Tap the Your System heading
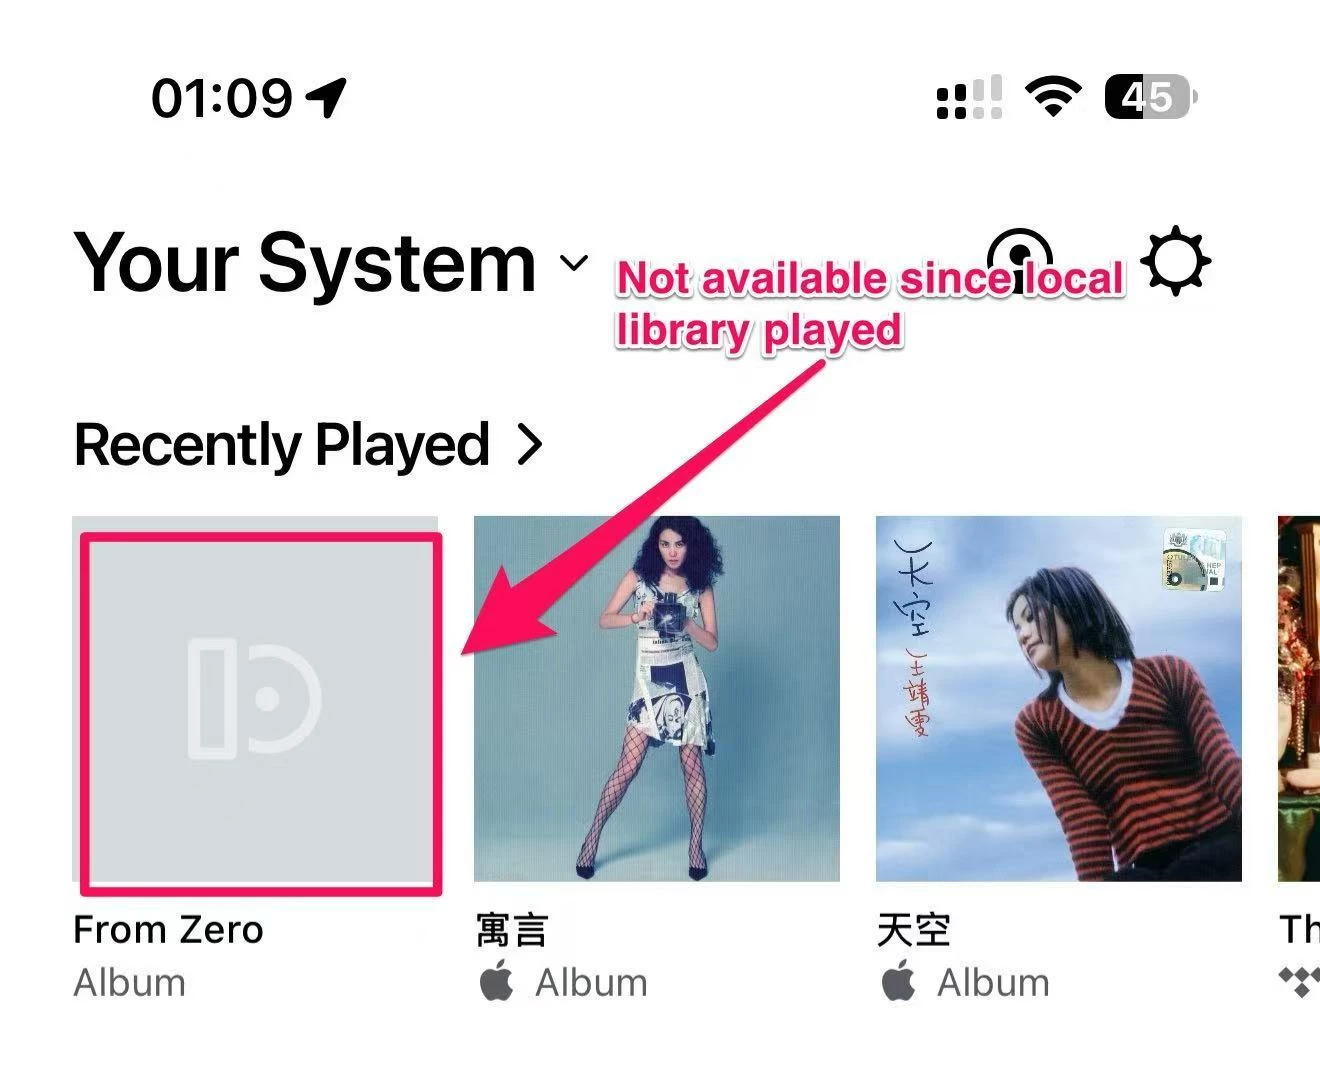Viewport: 1320px width, 1078px height. (305, 263)
